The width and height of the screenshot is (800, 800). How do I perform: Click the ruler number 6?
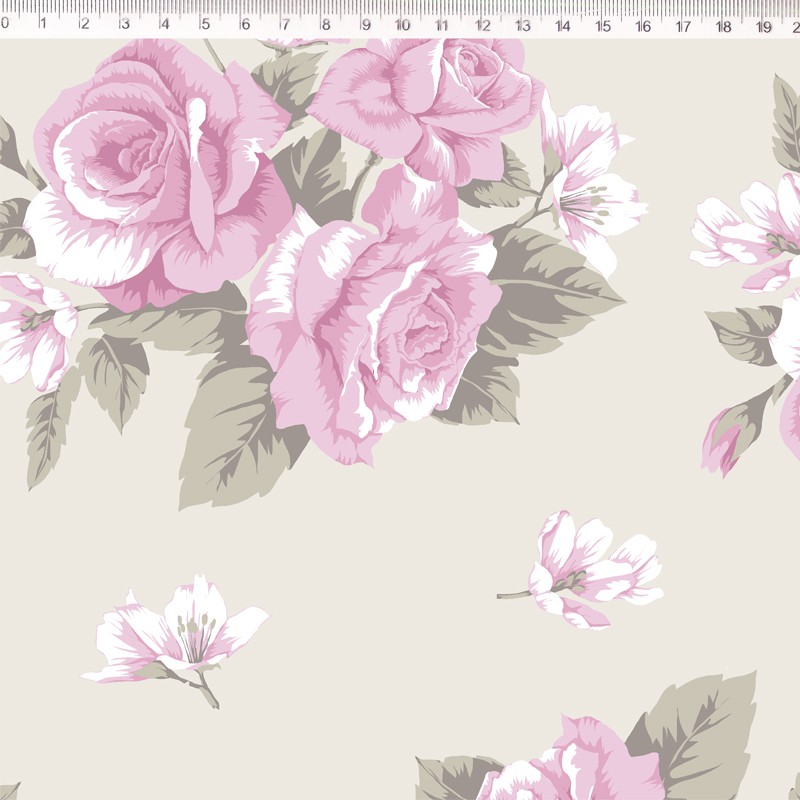click(245, 24)
